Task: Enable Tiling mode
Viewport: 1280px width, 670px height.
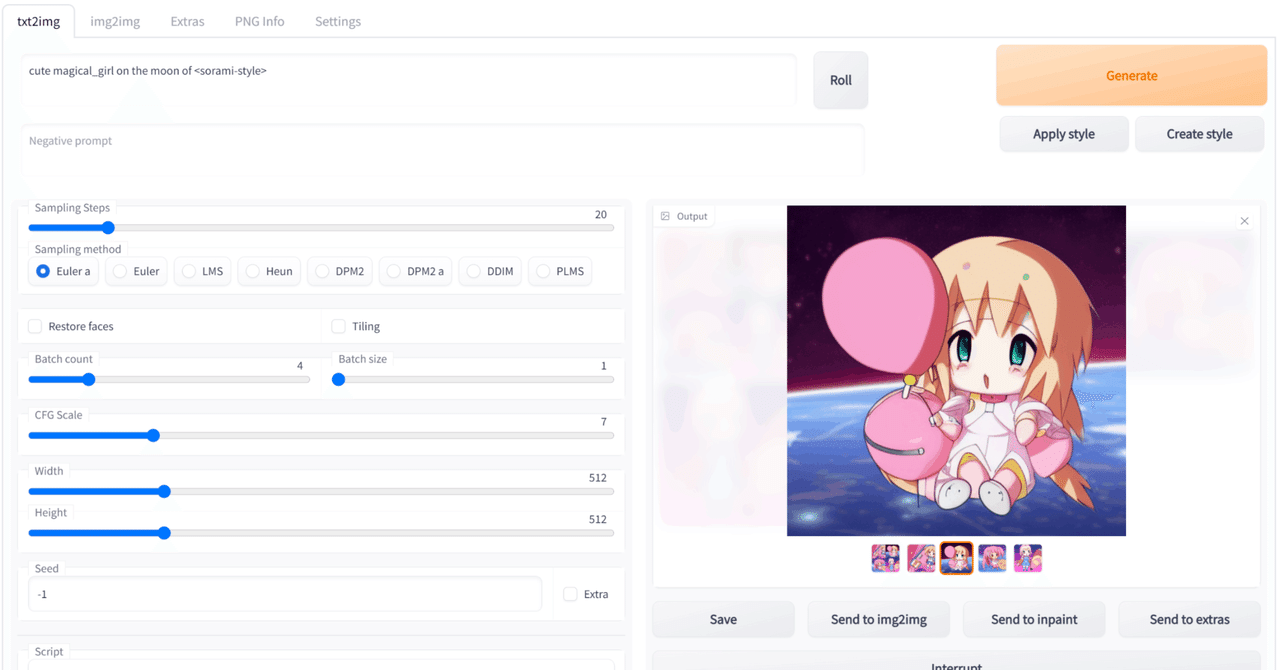Action: (338, 326)
